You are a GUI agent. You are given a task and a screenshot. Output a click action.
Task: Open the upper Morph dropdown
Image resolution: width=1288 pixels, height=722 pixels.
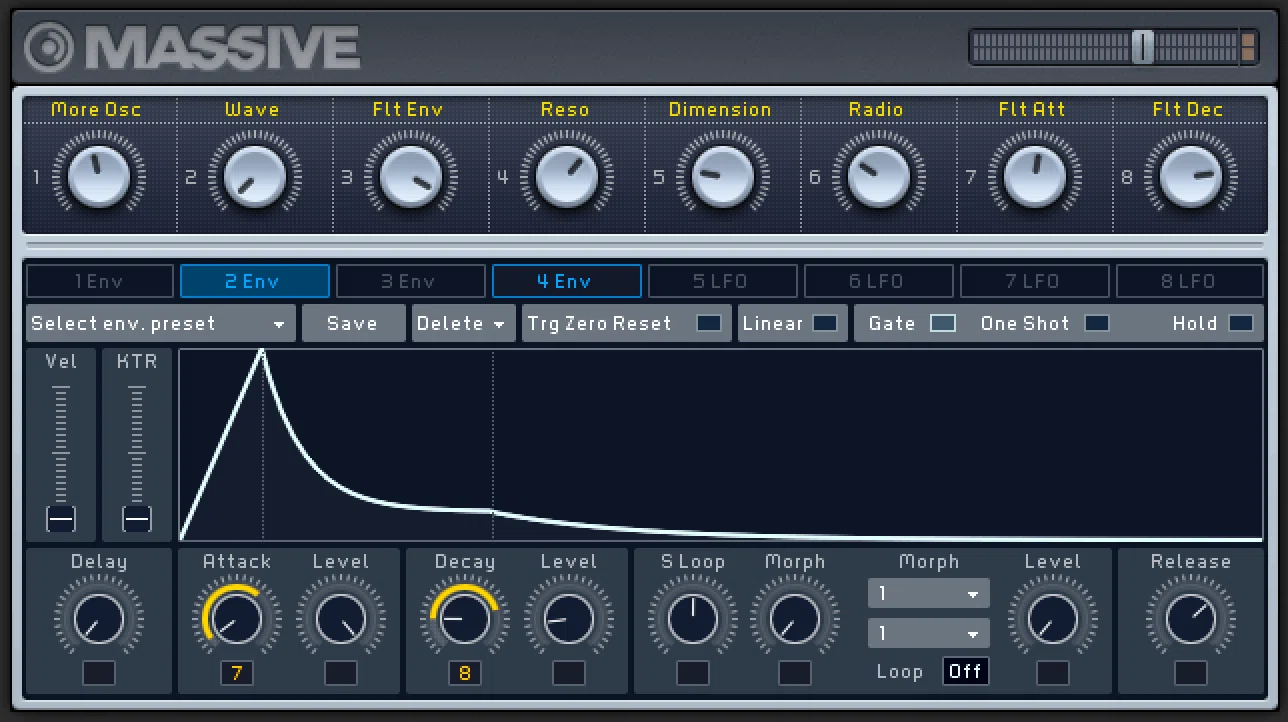click(x=929, y=593)
